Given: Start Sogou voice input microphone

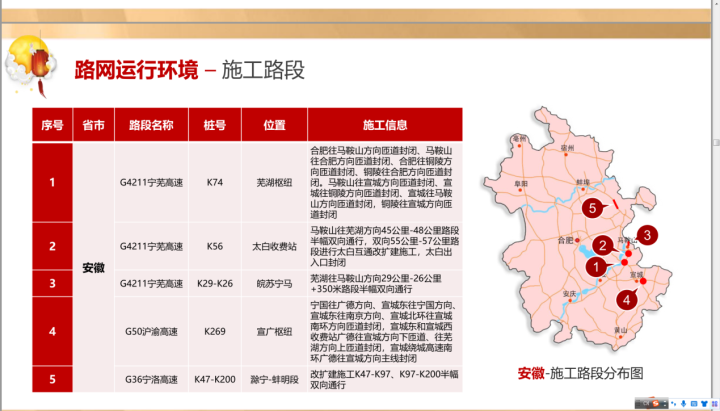Looking at the screenshot, I should tap(684, 403).
